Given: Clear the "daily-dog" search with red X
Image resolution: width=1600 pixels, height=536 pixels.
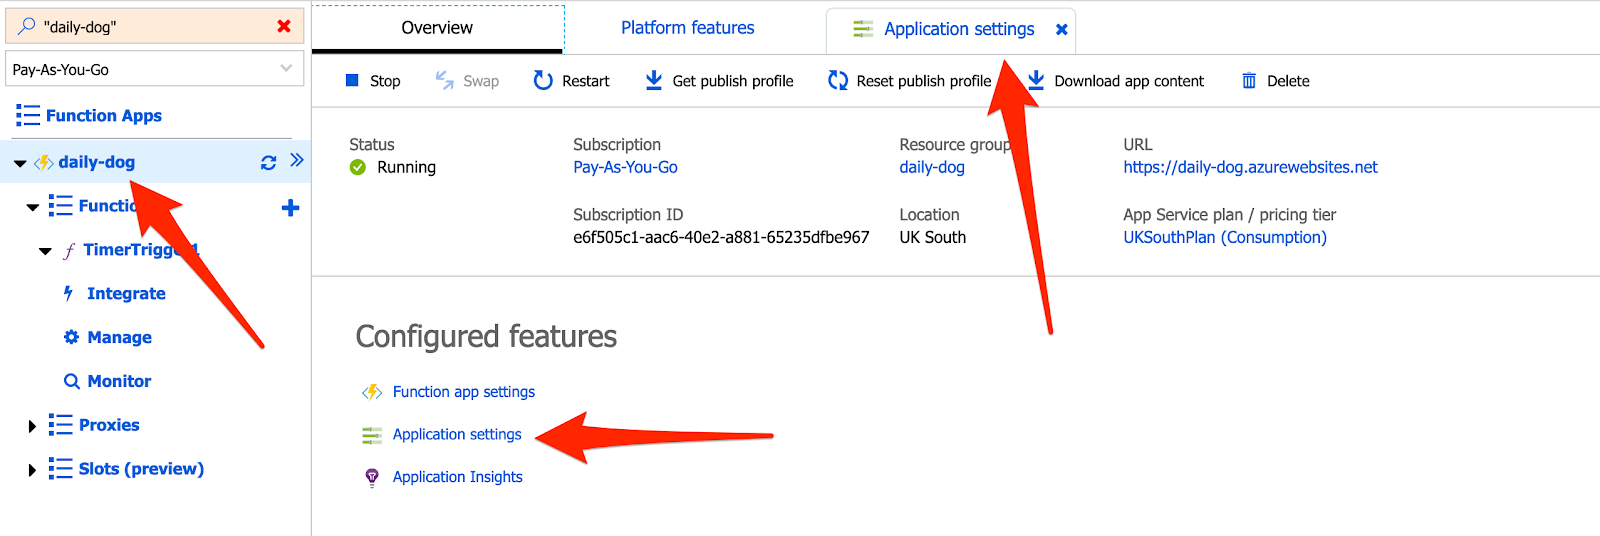Looking at the screenshot, I should [284, 26].
